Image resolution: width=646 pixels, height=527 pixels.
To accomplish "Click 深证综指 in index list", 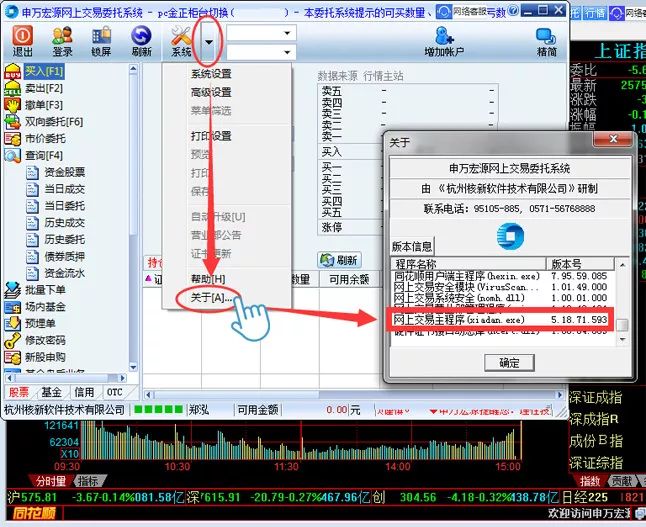I will pyautogui.click(x=596, y=462).
